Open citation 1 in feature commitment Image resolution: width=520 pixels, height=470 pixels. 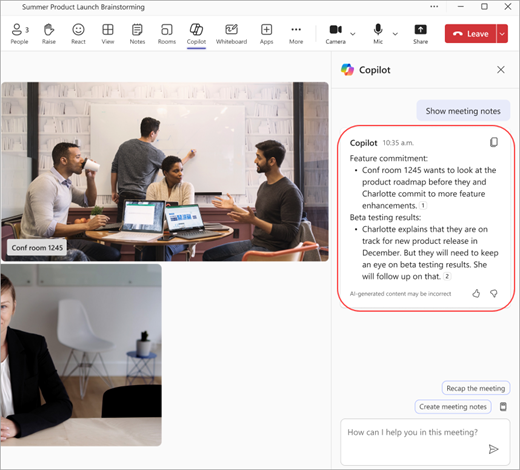click(x=423, y=206)
